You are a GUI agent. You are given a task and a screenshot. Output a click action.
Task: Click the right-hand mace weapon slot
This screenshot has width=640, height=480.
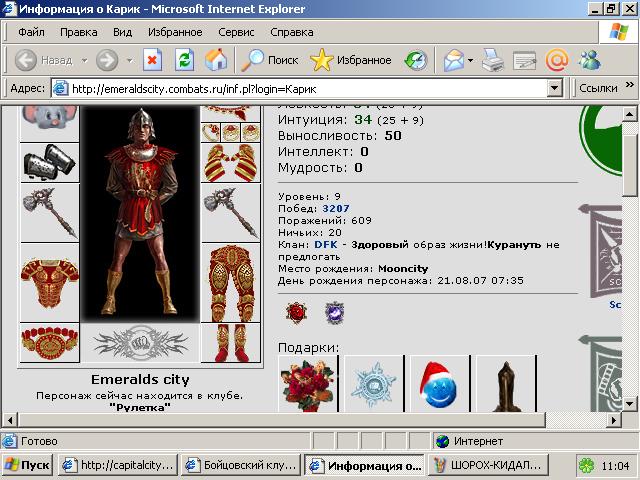point(231,213)
